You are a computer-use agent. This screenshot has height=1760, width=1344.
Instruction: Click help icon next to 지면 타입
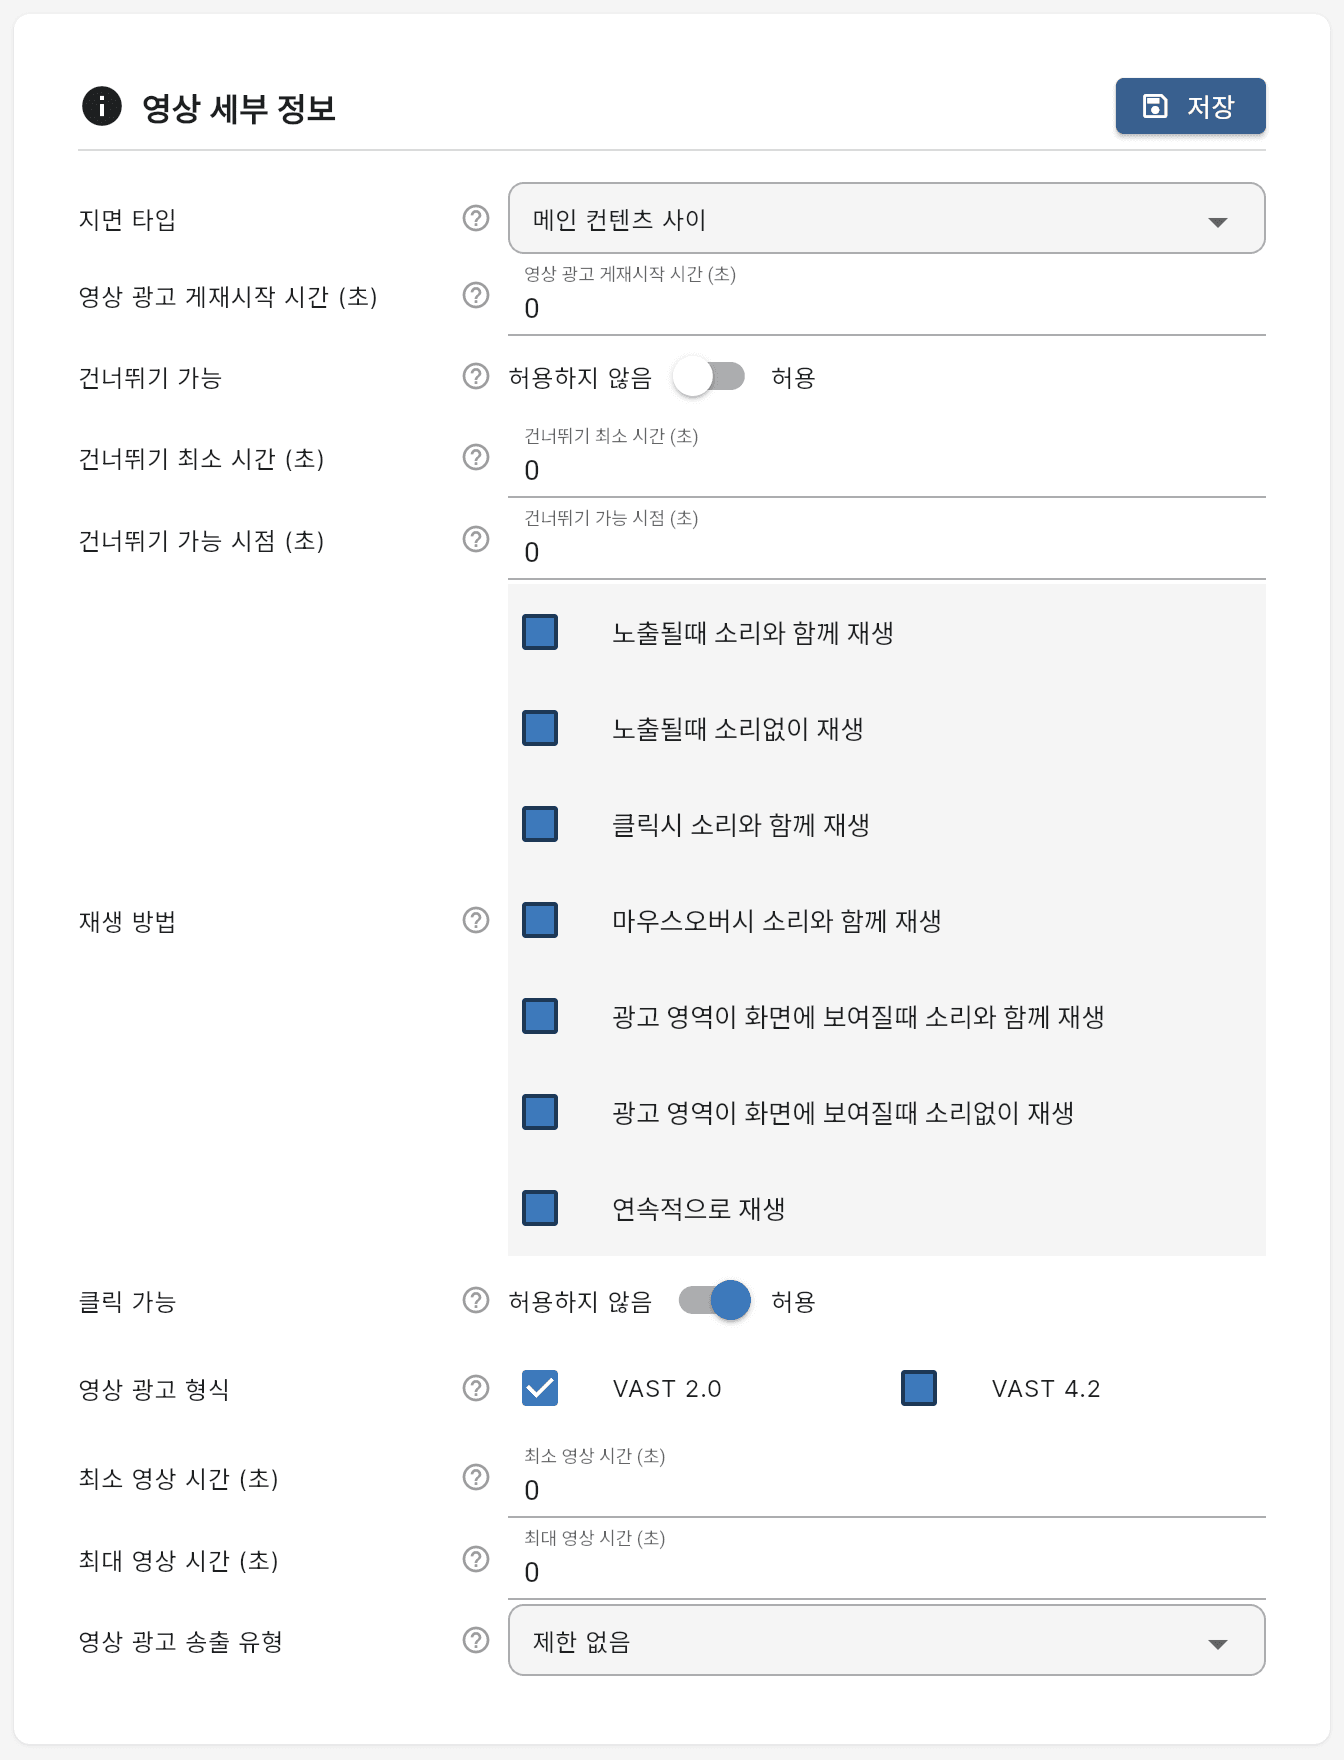[476, 218]
